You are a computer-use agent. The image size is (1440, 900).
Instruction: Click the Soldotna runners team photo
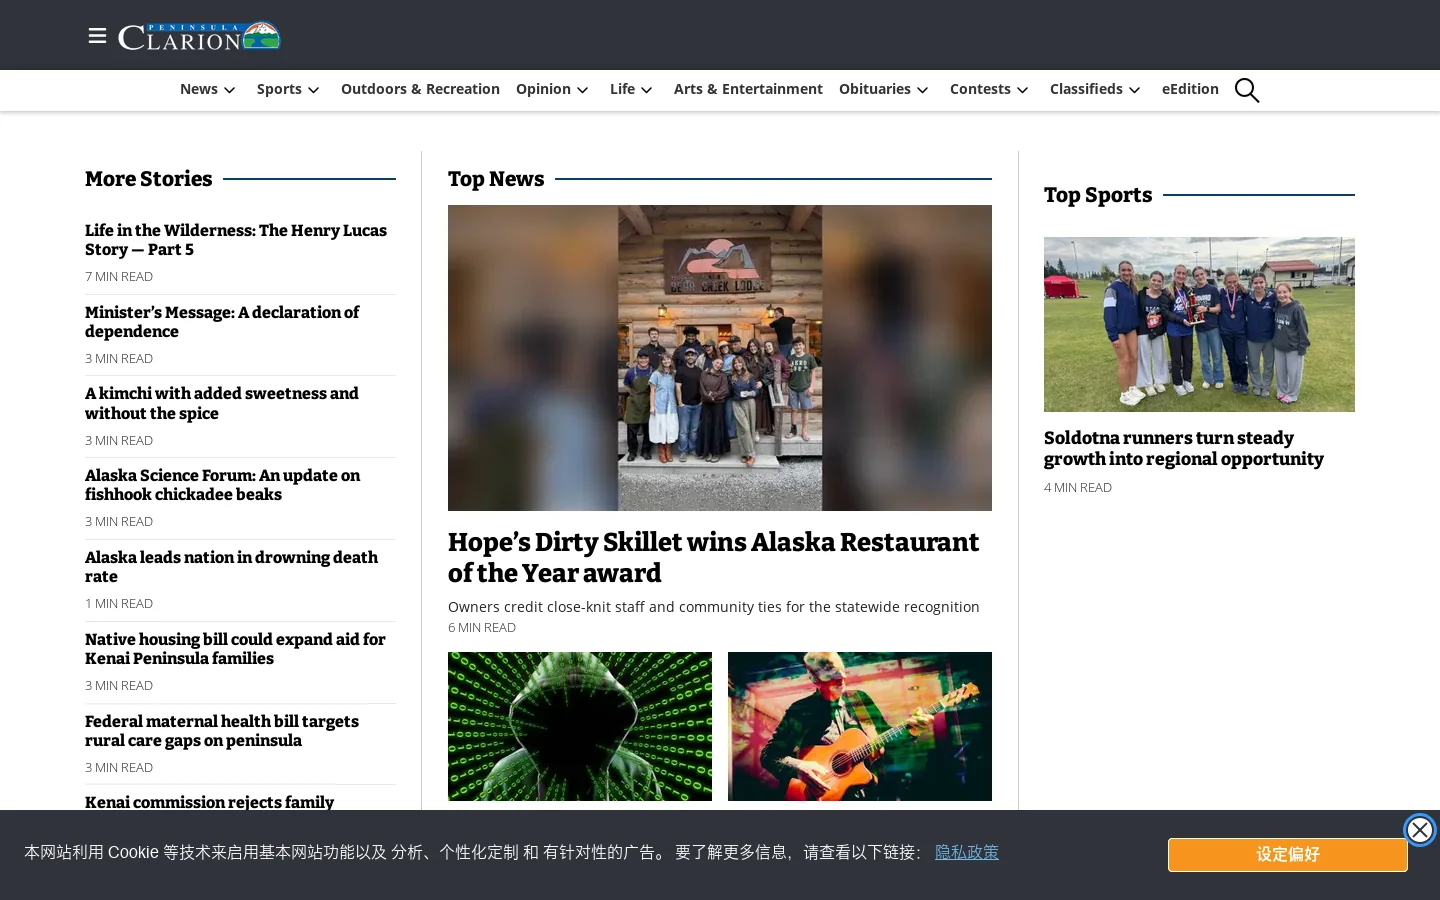point(1199,324)
